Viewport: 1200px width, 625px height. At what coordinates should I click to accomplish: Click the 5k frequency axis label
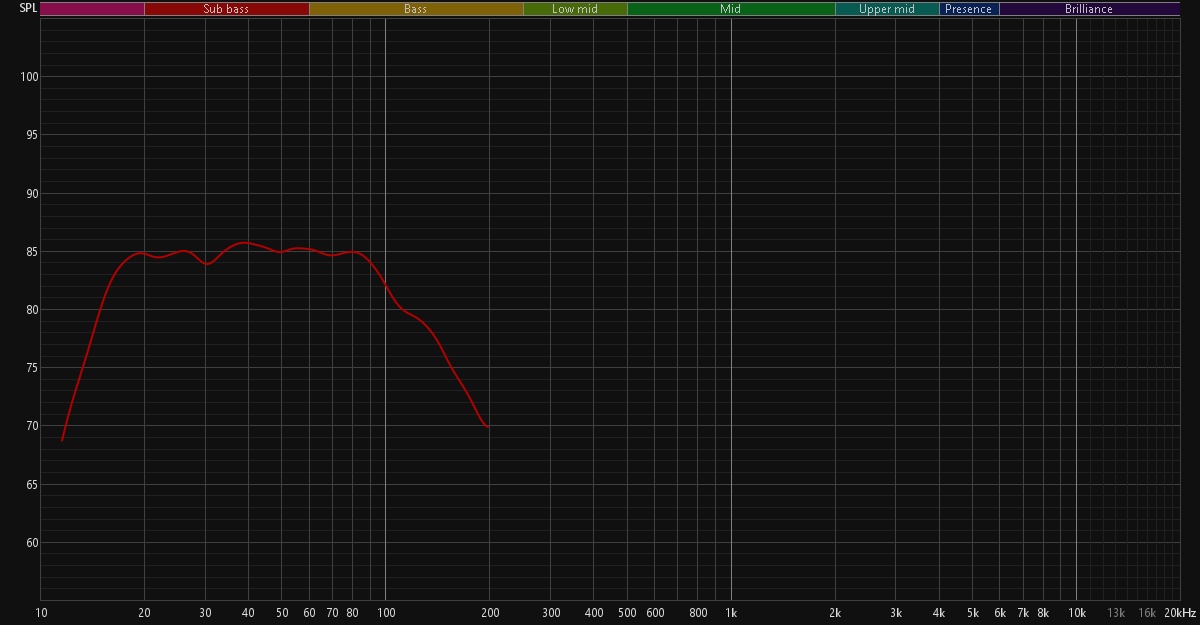pyautogui.click(x=973, y=612)
